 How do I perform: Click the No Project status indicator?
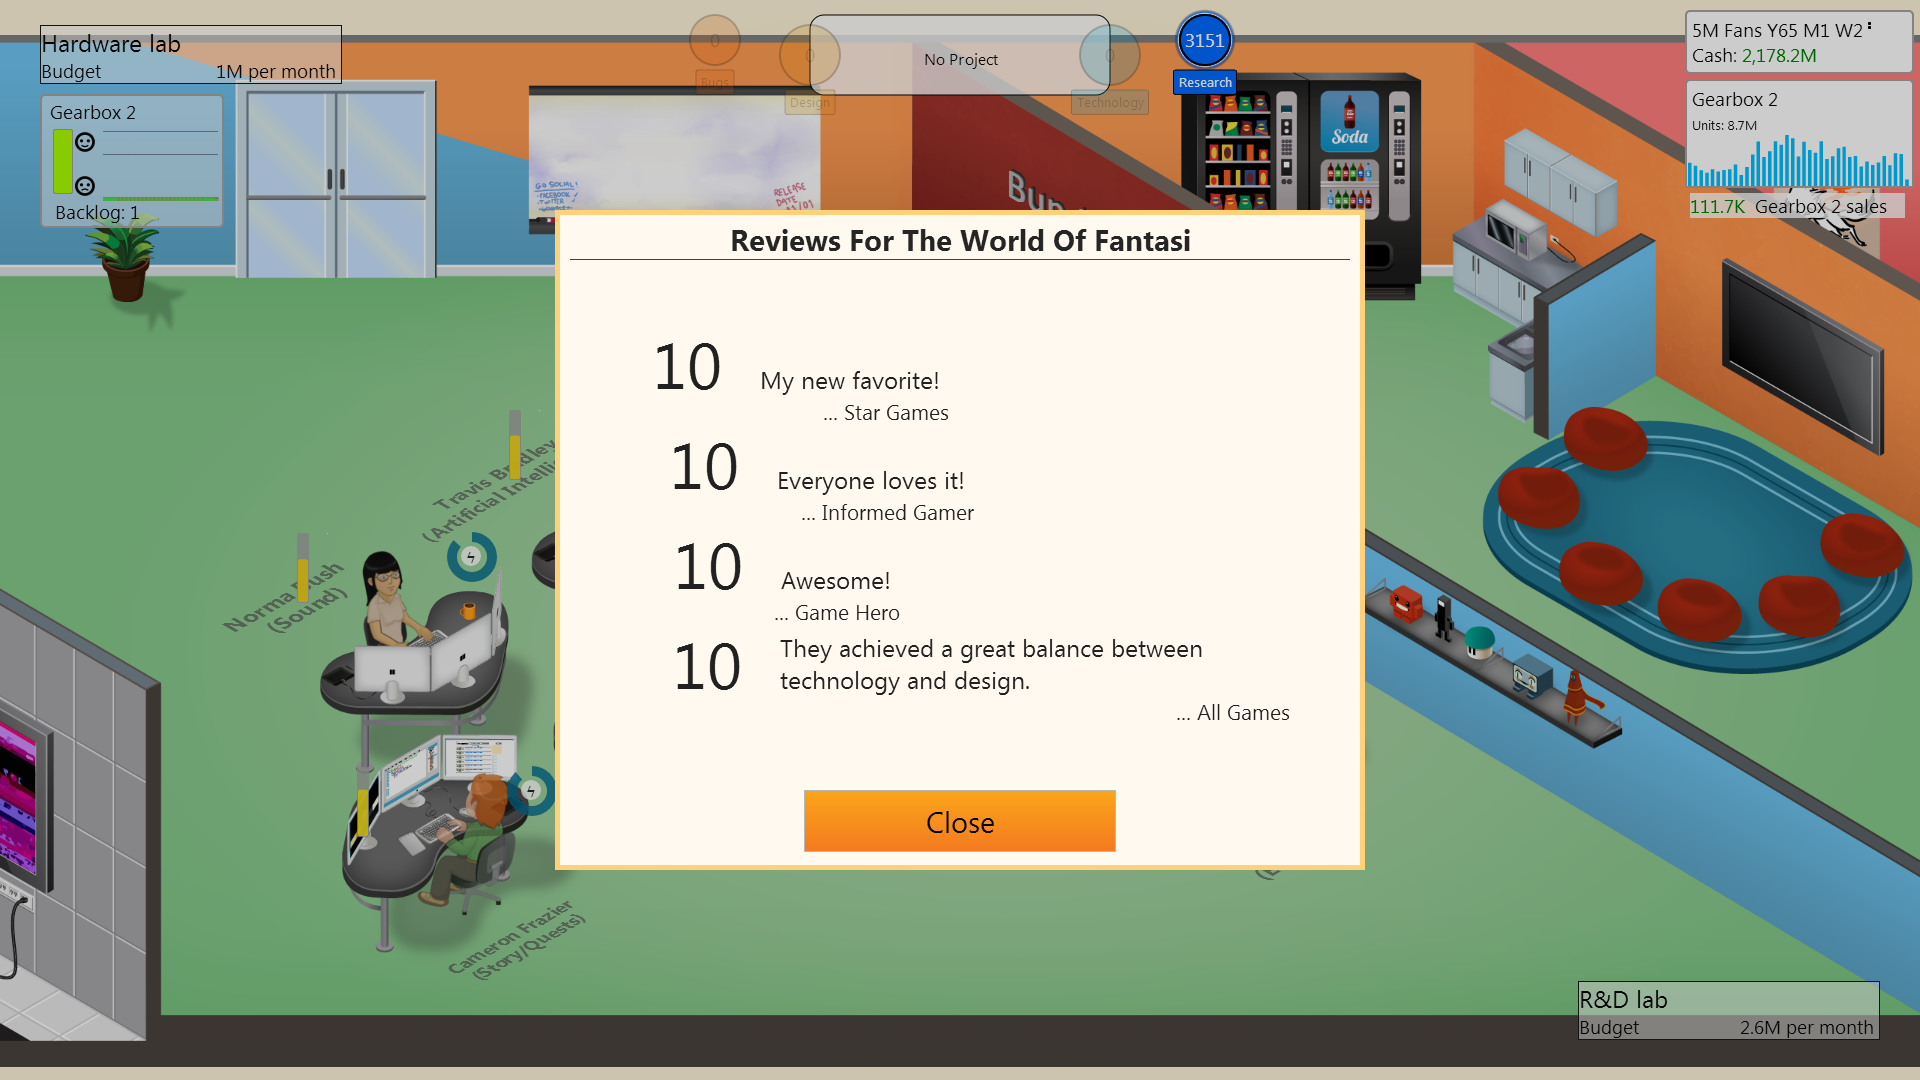tap(960, 59)
